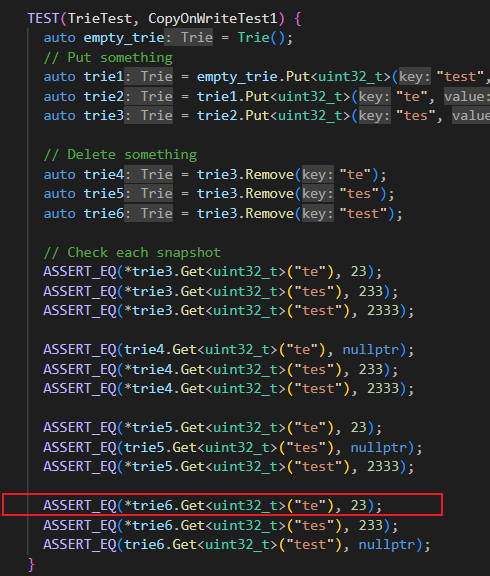Image resolution: width=490 pixels, height=576 pixels.
Task: Click the ': Trie' type hint after trie6
Action: [148, 213]
